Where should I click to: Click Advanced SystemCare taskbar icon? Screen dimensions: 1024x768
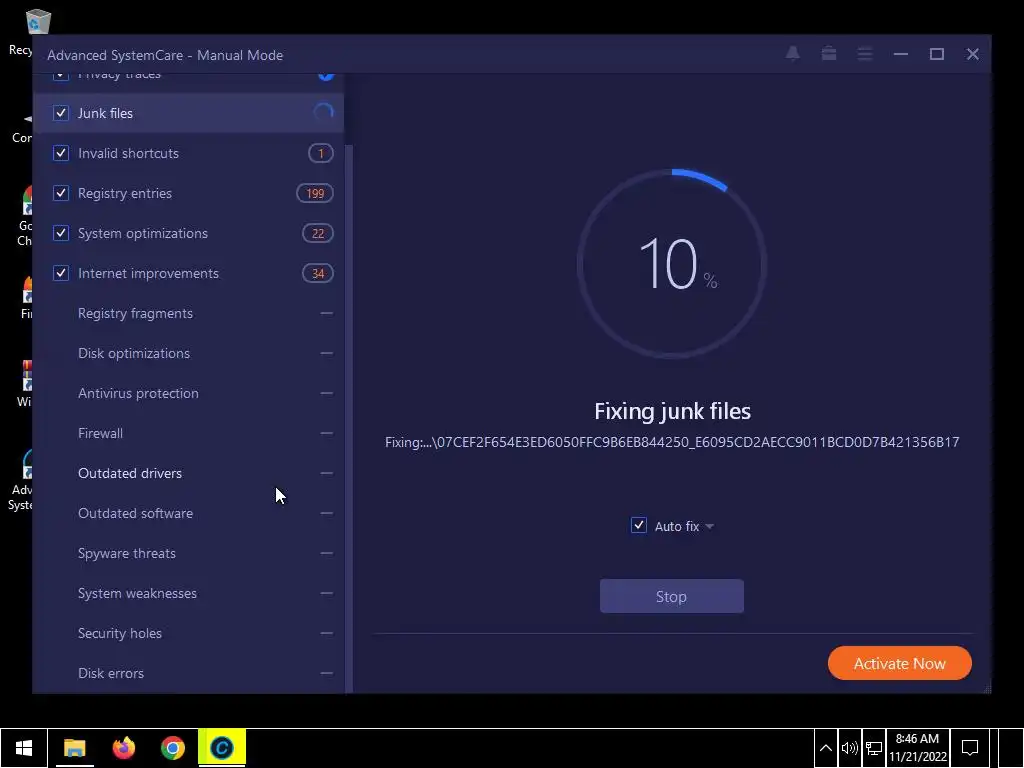tap(222, 748)
